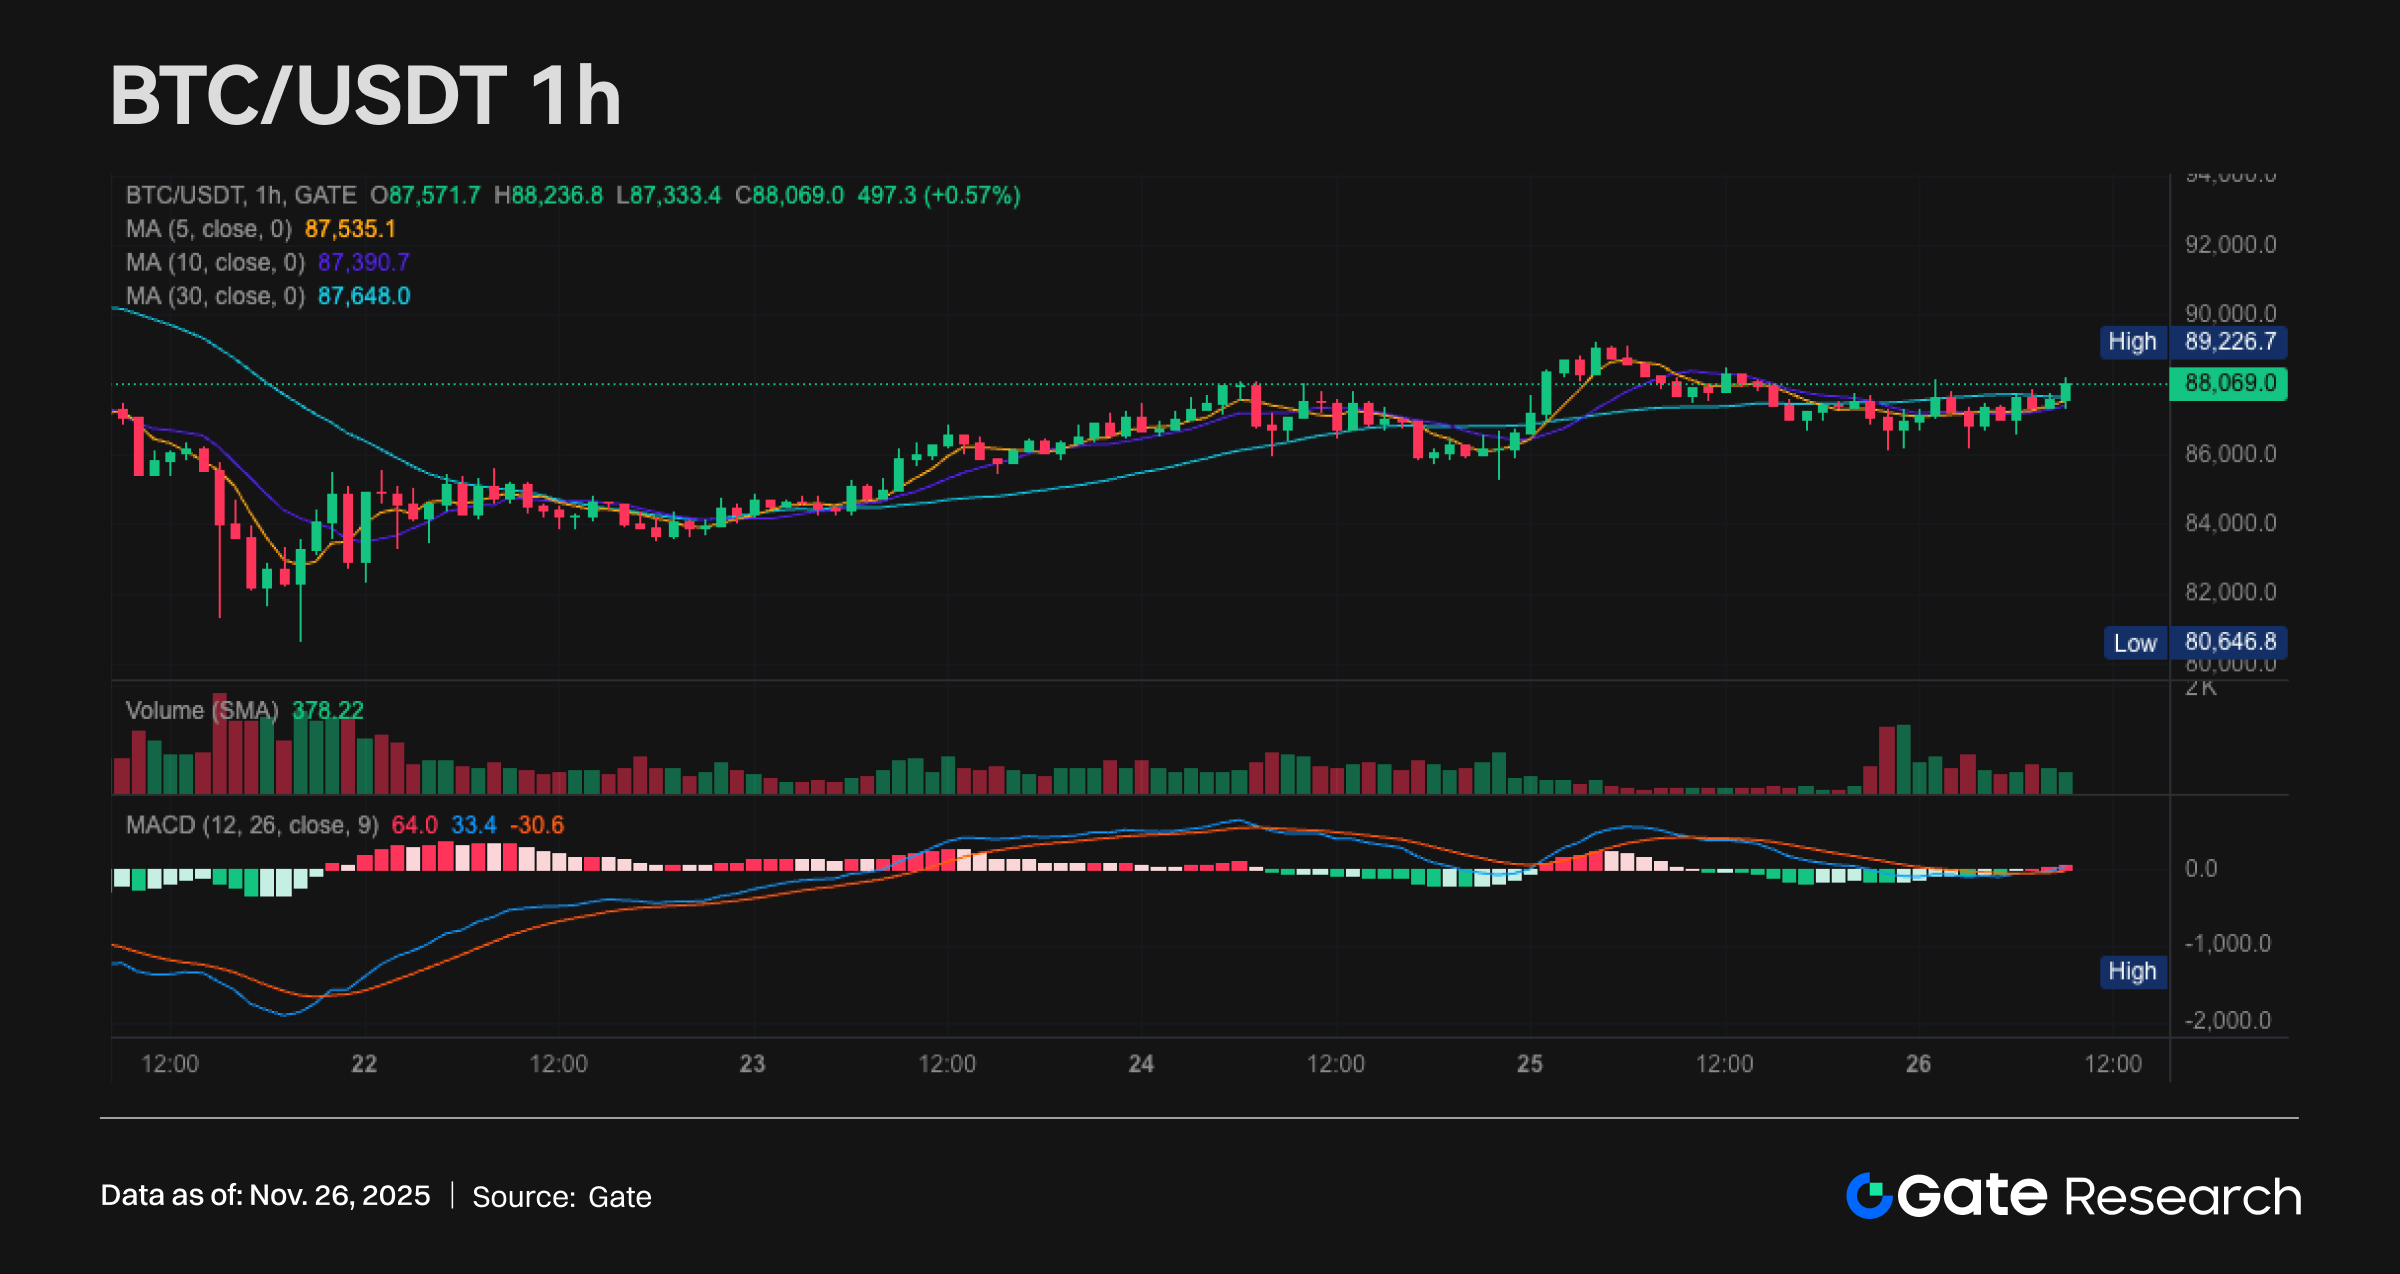Click the current price tag 88,069.0
Screen dimensions: 2400x1274
(x=2229, y=383)
